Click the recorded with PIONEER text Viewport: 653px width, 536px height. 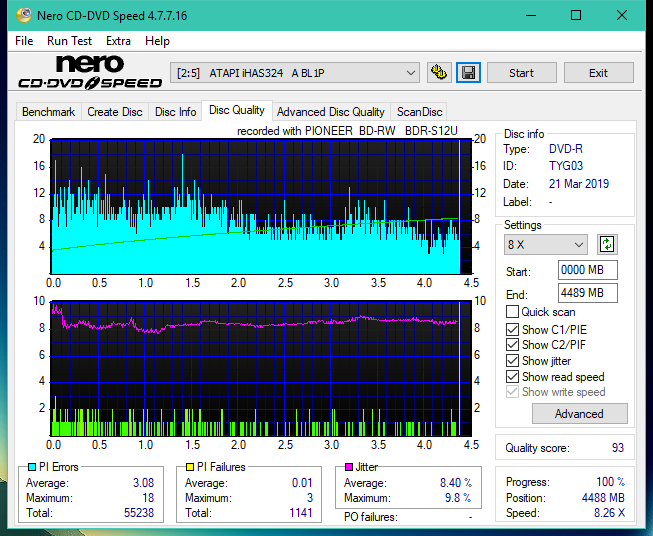347,131
